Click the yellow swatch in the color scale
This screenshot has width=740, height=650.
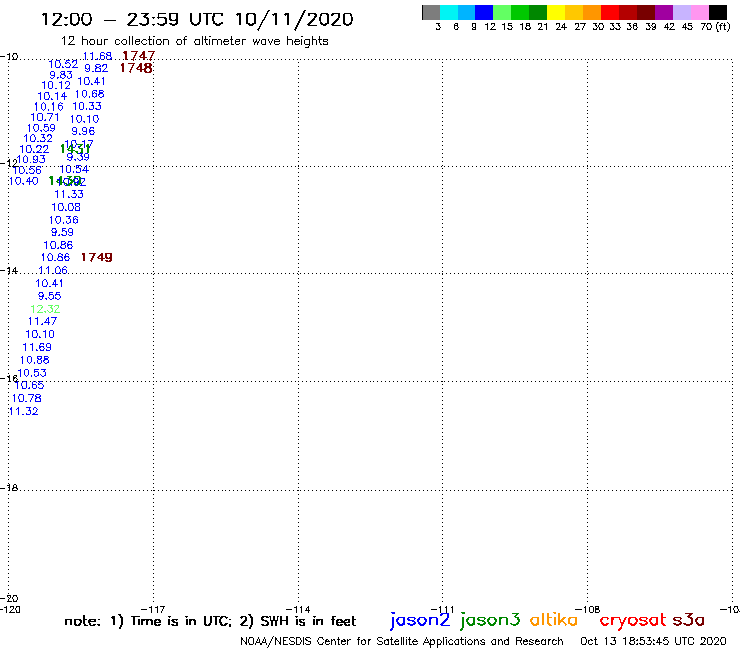click(x=556, y=13)
